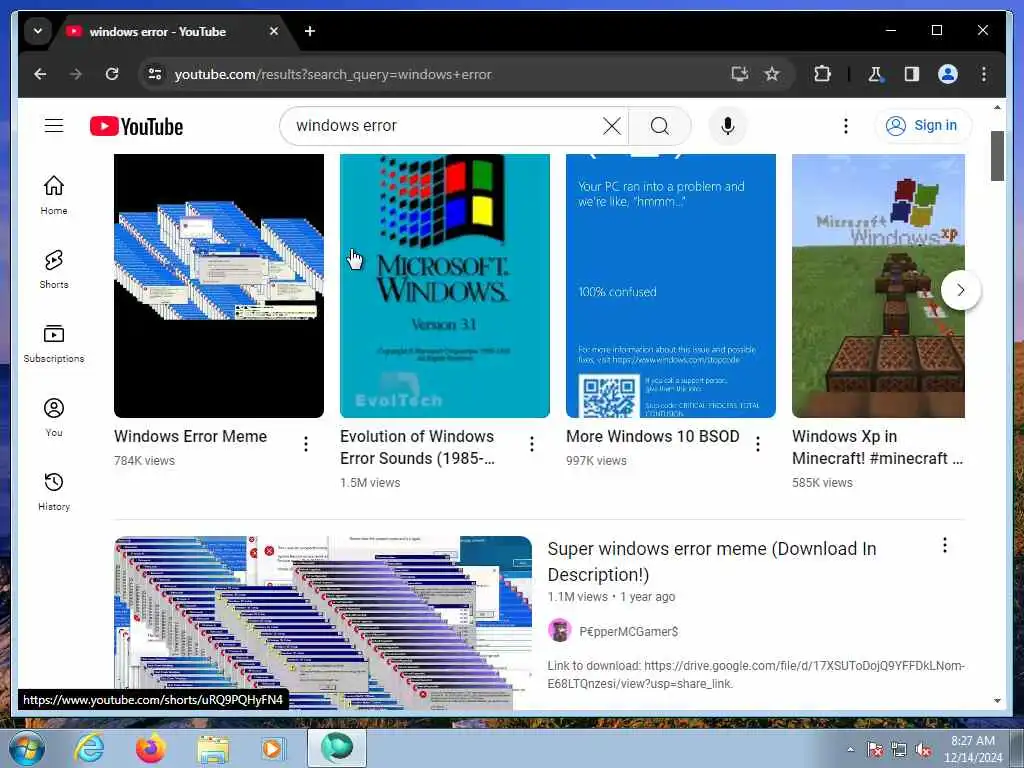The width and height of the screenshot is (1024, 768).
Task: Open Chrome Labs flask icon
Action: click(x=875, y=74)
